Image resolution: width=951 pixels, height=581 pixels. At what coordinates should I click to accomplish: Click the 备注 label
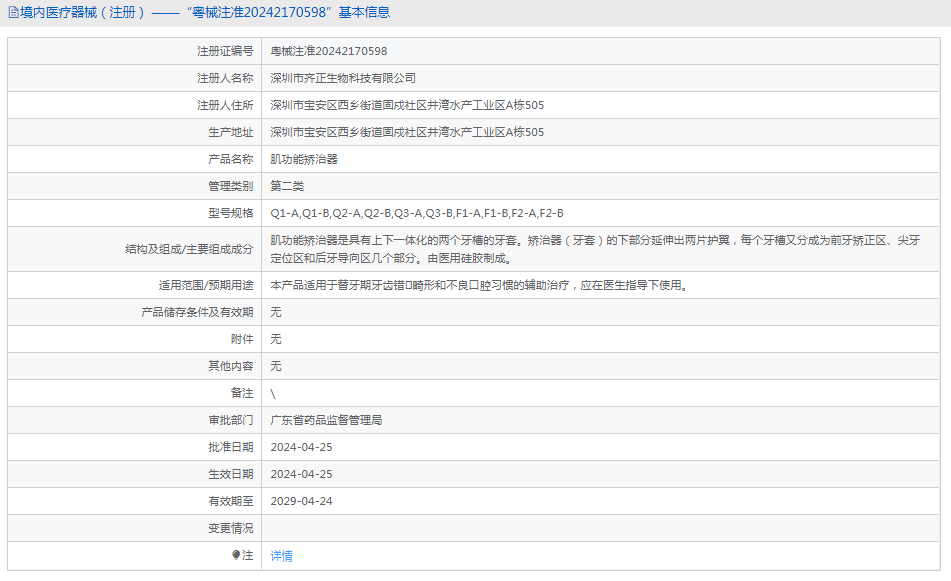(x=242, y=394)
